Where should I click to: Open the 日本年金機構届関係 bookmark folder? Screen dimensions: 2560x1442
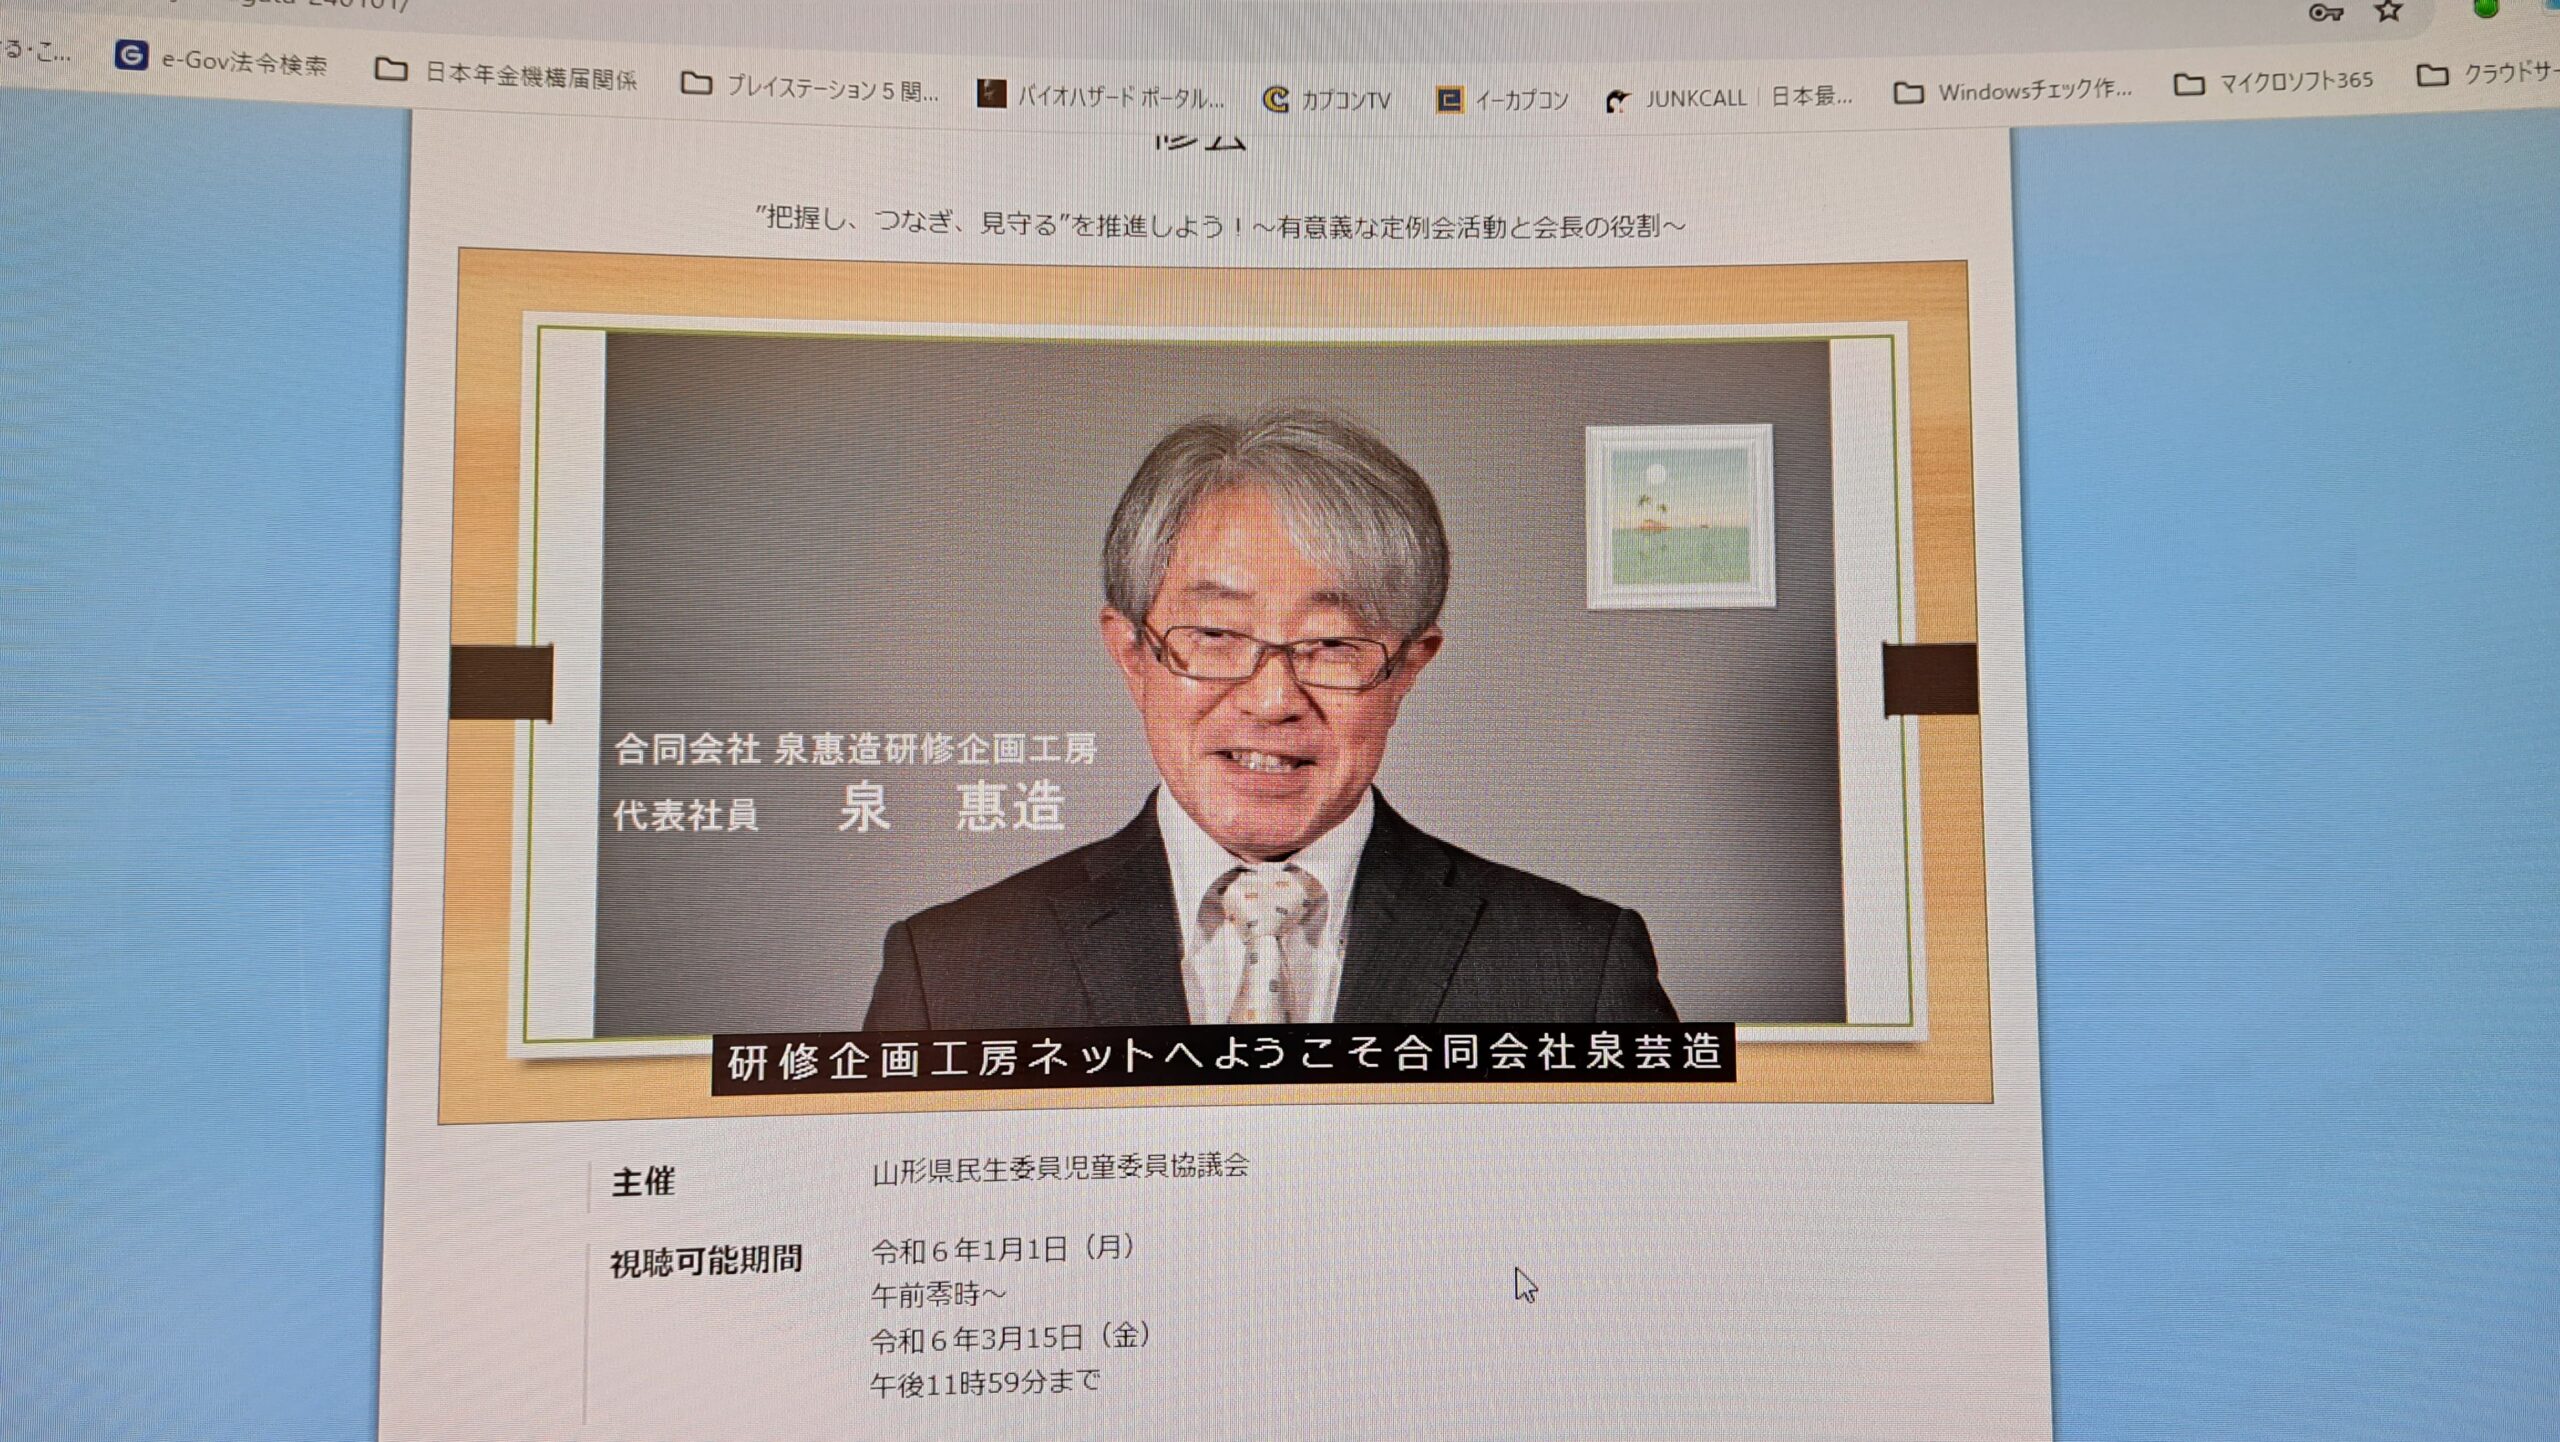(505, 74)
